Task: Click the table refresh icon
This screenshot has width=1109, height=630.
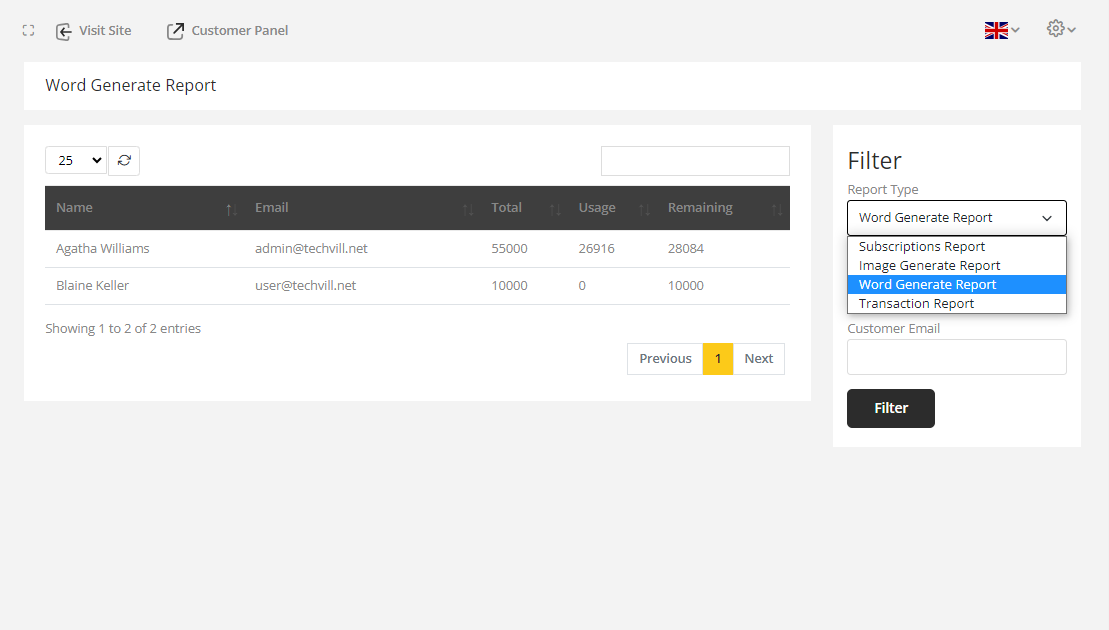Action: [x=124, y=160]
